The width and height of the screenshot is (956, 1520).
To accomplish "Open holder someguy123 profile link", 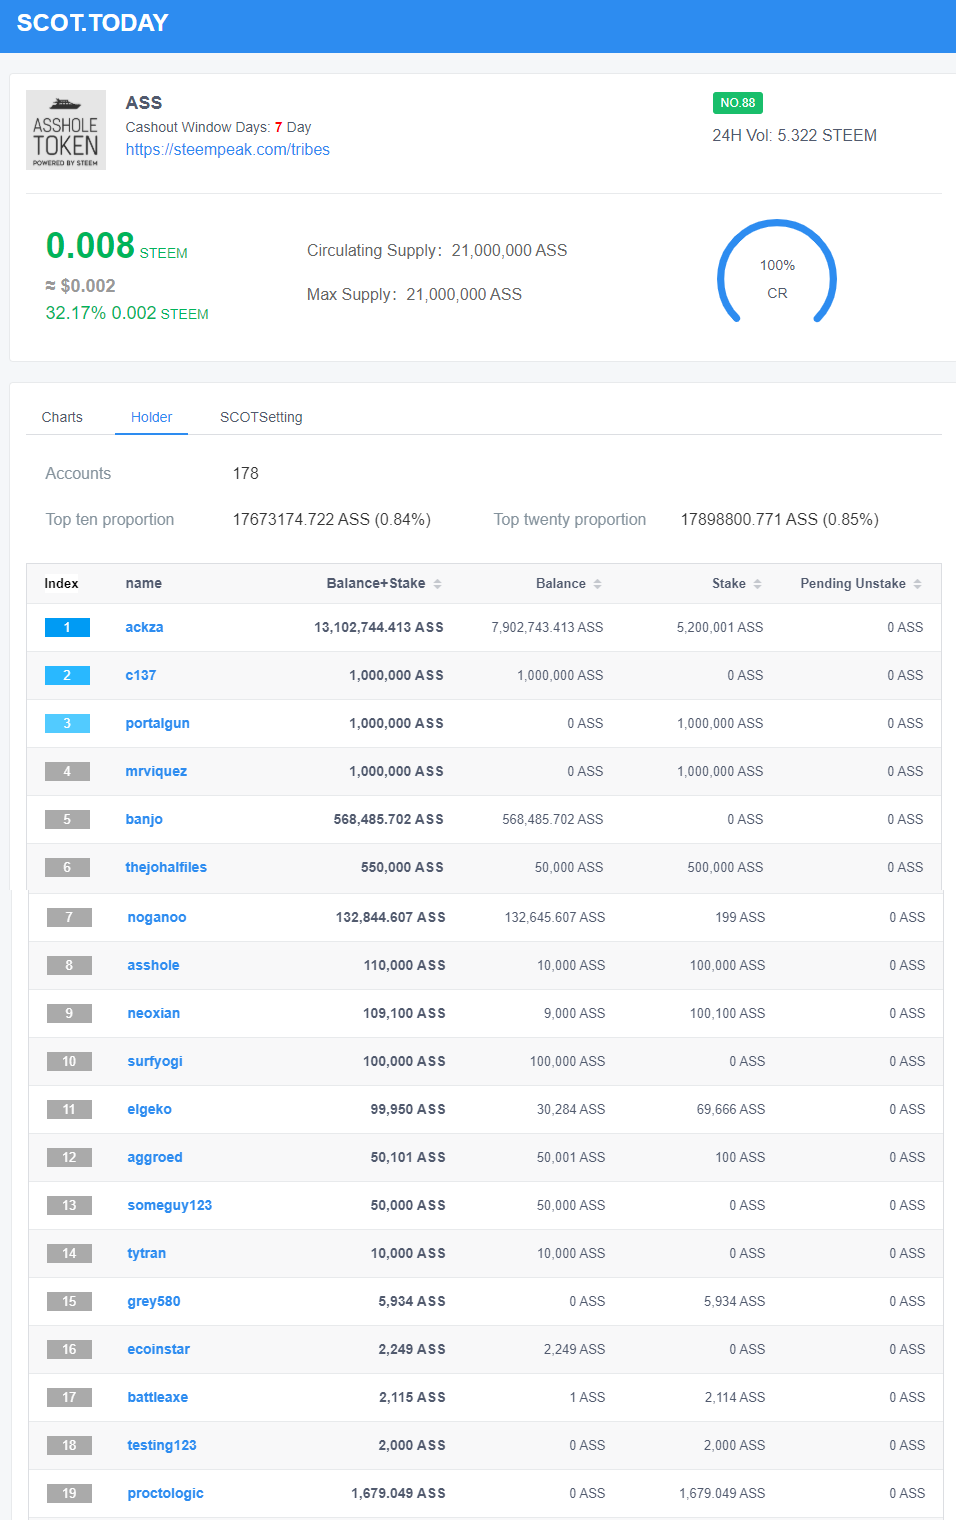I will point(169,1205).
